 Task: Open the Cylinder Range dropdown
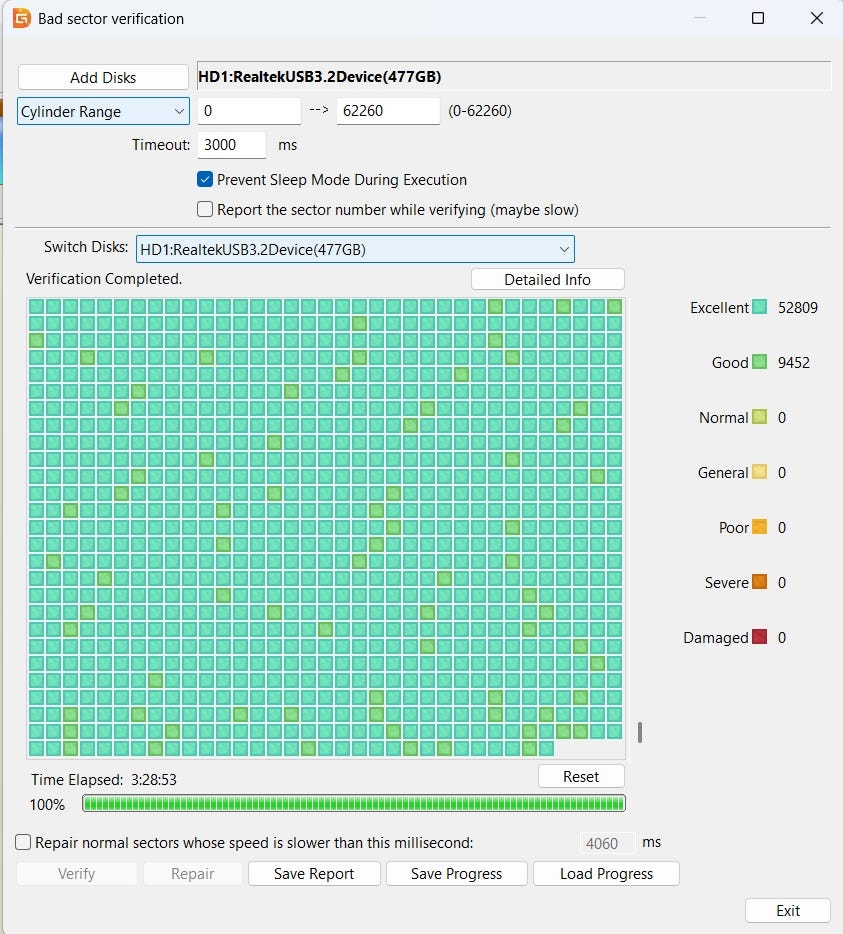tap(104, 111)
